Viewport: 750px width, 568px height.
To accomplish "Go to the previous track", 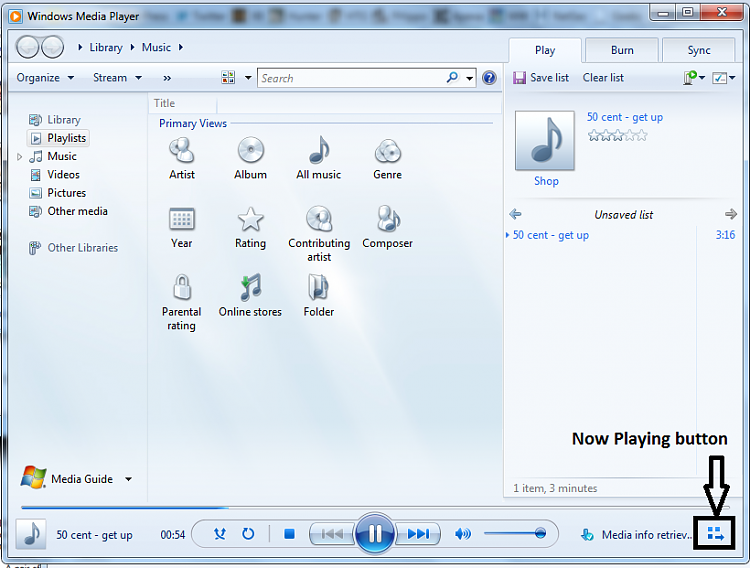I will (332, 534).
